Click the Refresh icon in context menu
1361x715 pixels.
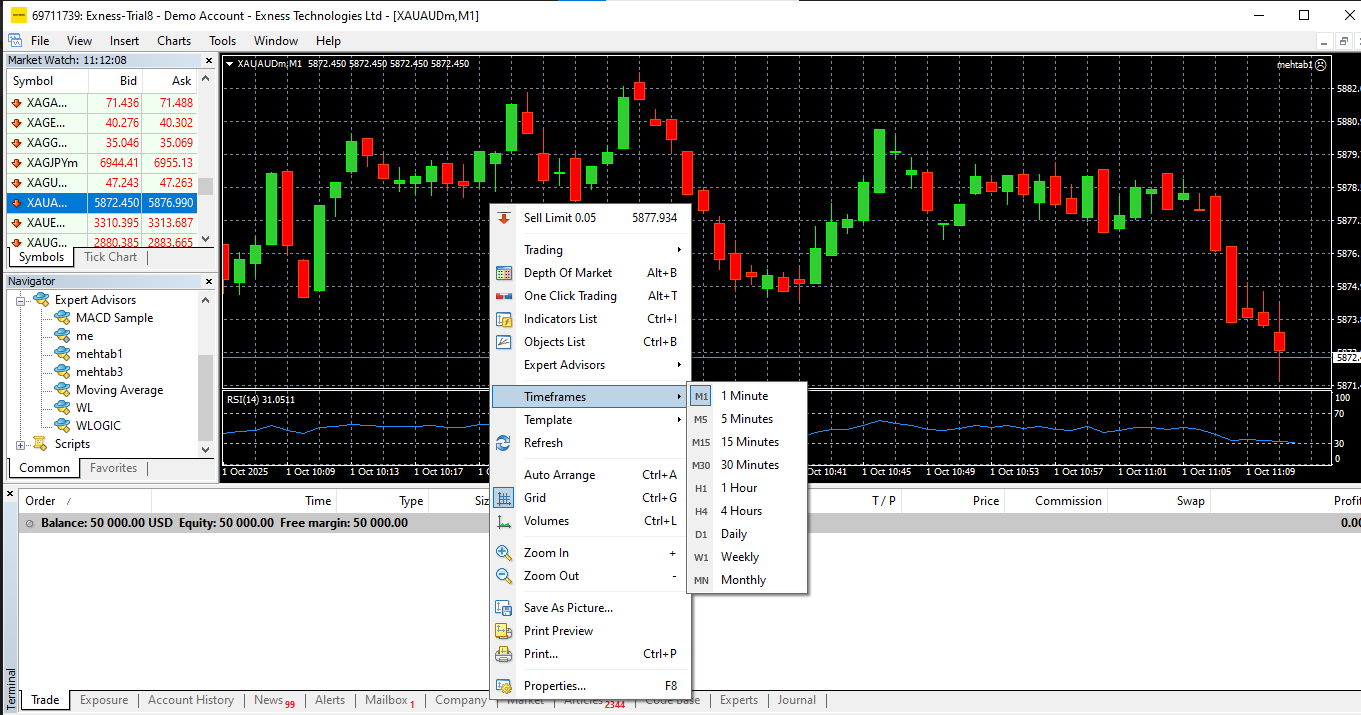504,443
